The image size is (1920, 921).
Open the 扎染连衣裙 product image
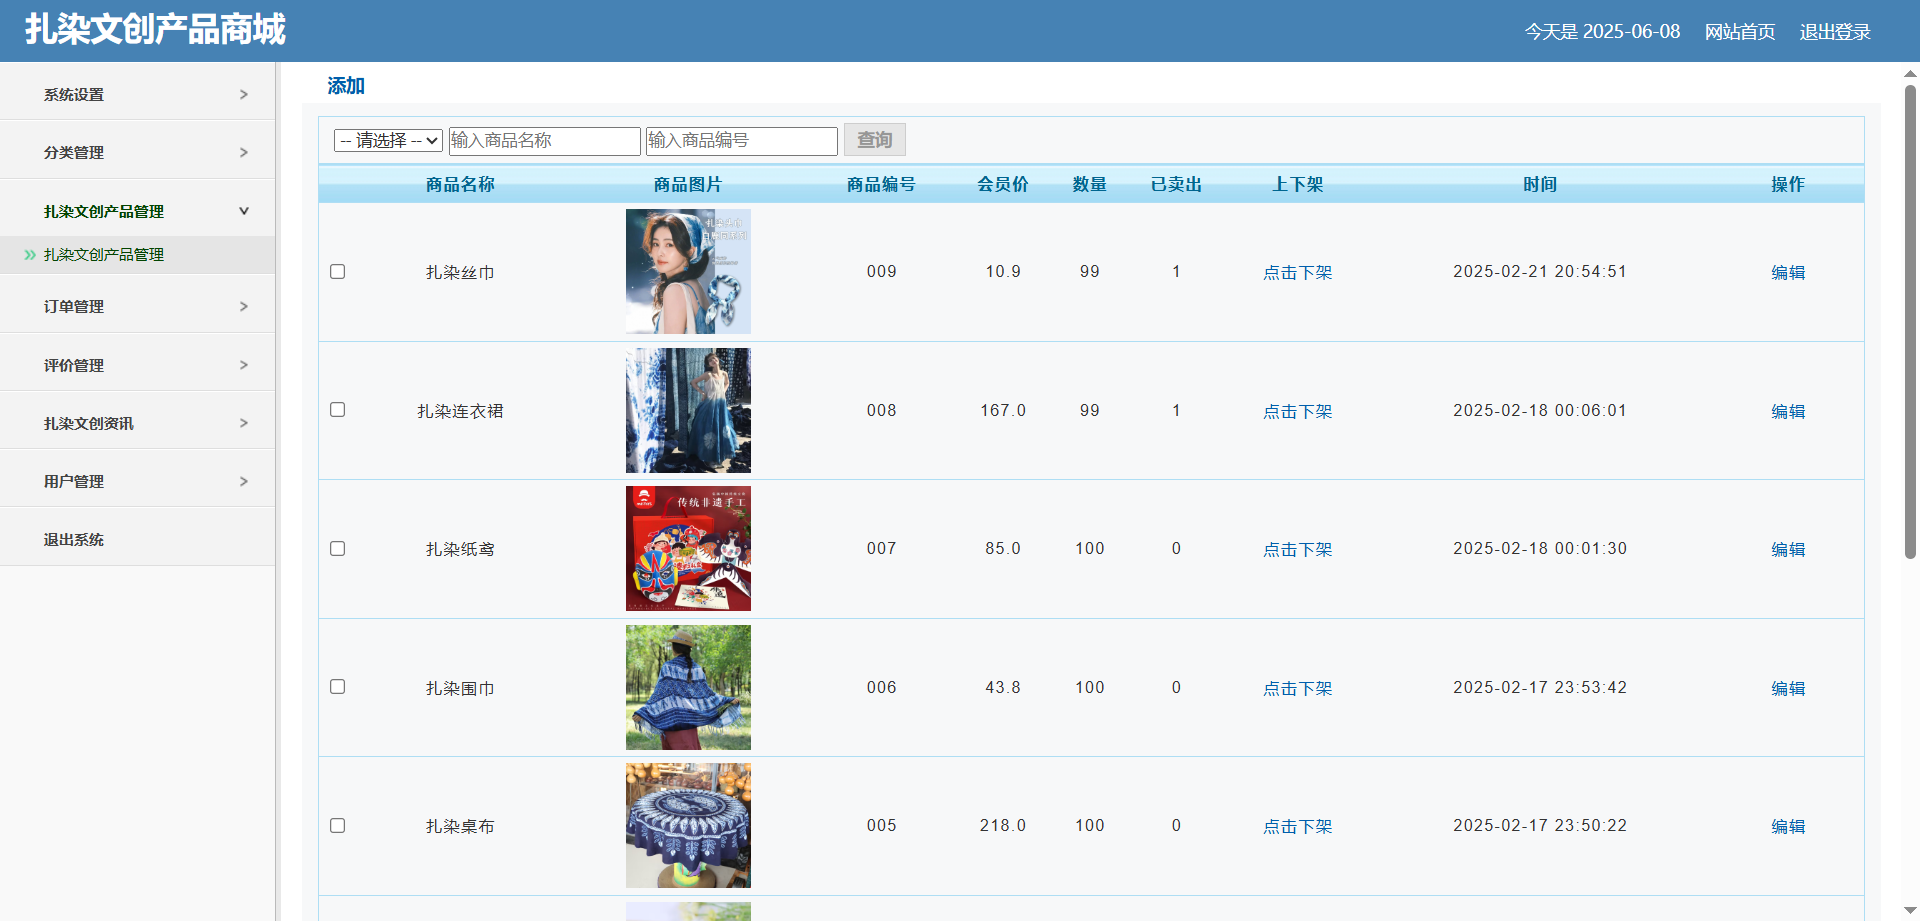click(x=688, y=410)
